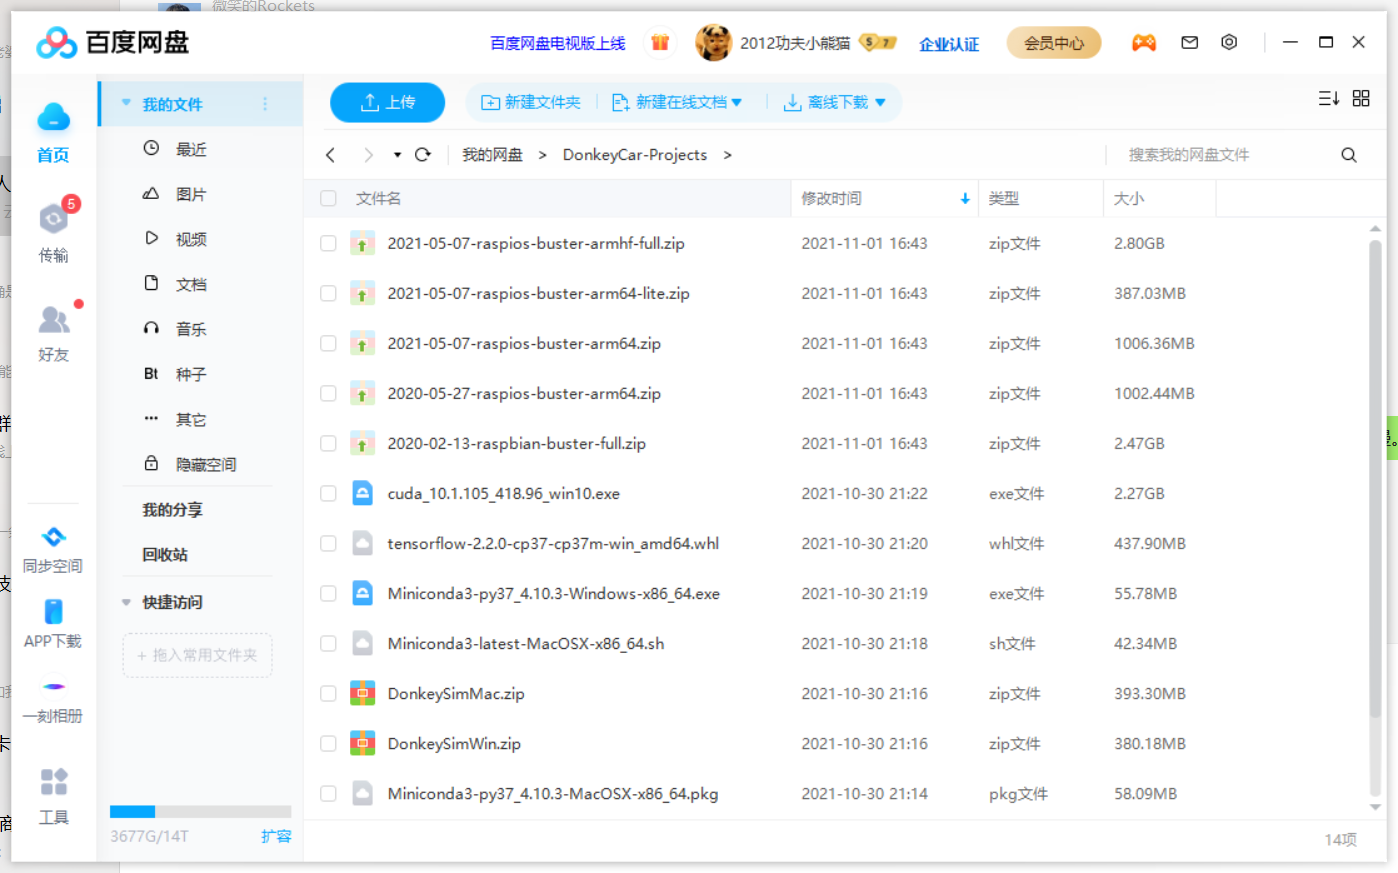Click the Baidu Netdisk logo
Viewport: 1398px width, 873px height.
click(112, 42)
